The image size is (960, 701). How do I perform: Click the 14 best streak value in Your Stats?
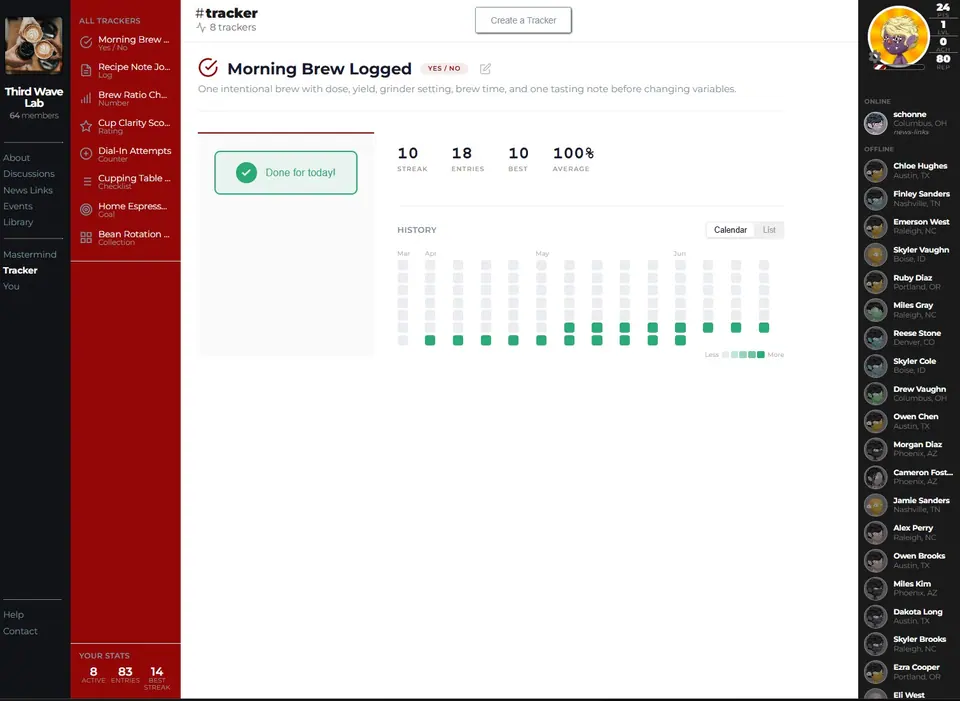click(157, 672)
